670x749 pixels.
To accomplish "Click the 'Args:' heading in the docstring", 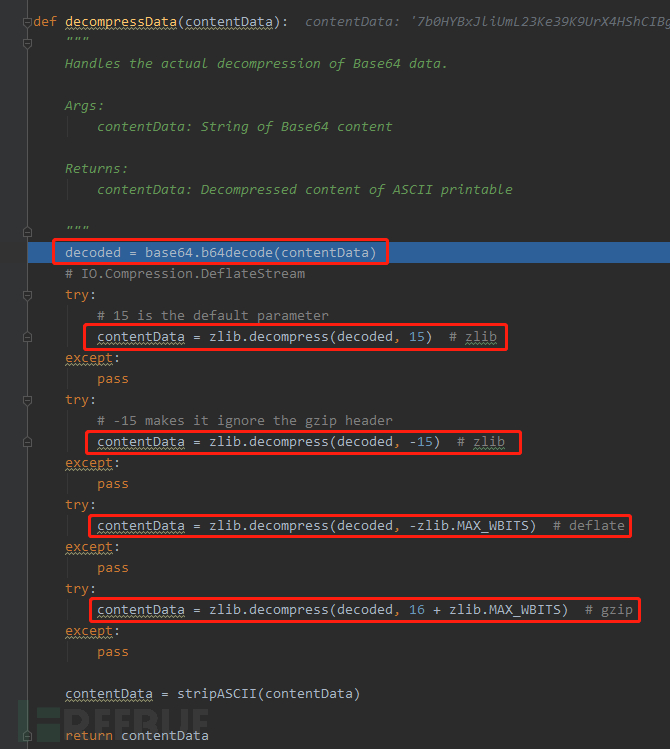I will click(x=84, y=105).
